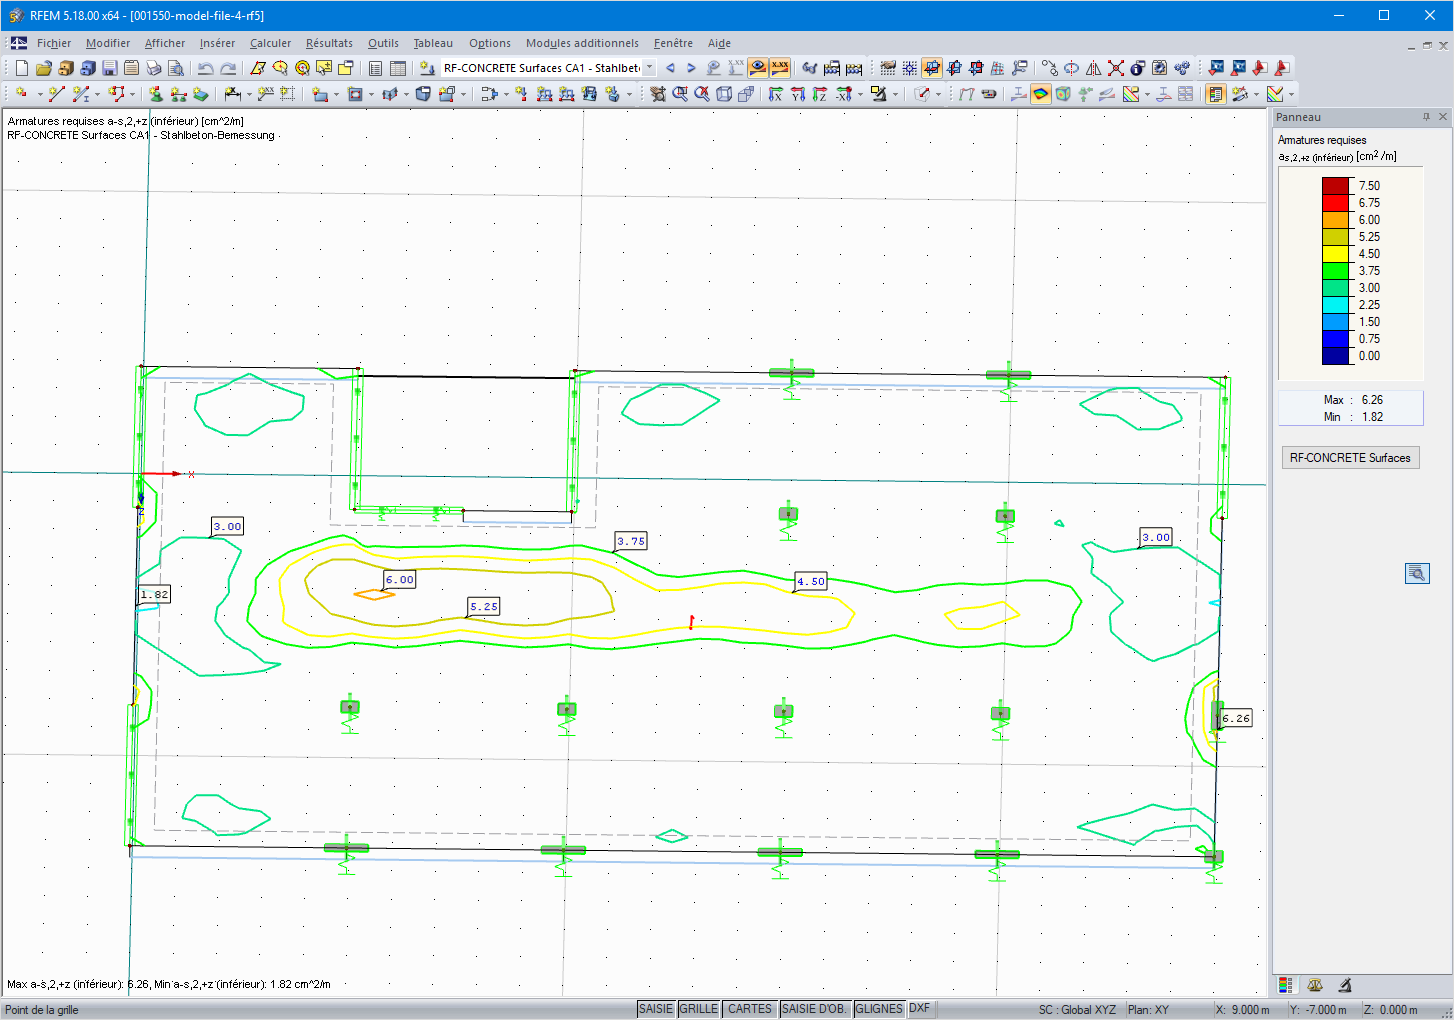The image size is (1454, 1020).
Task: Toggle GRILLE grid in status bar
Action: [x=699, y=1009]
